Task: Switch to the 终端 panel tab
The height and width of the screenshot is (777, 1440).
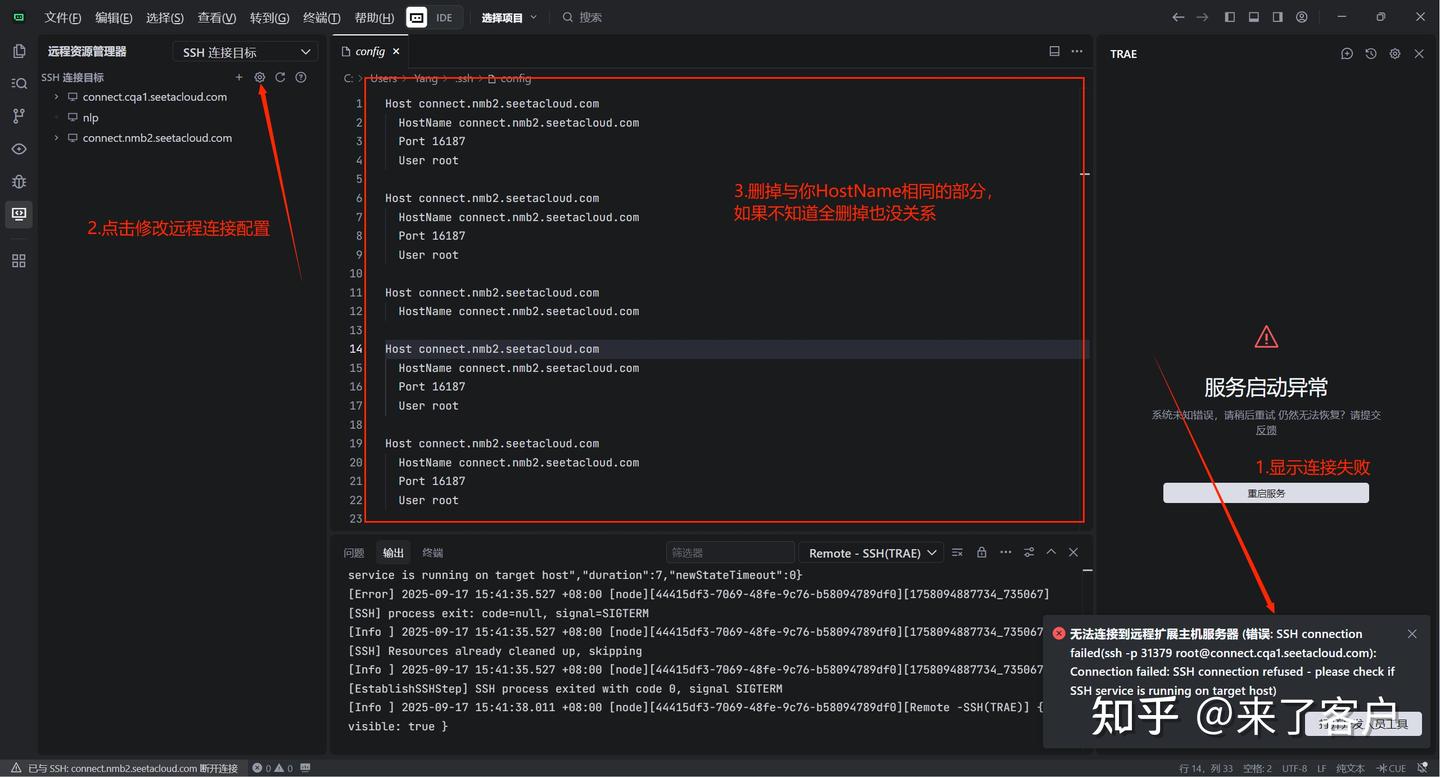Action: coord(432,552)
